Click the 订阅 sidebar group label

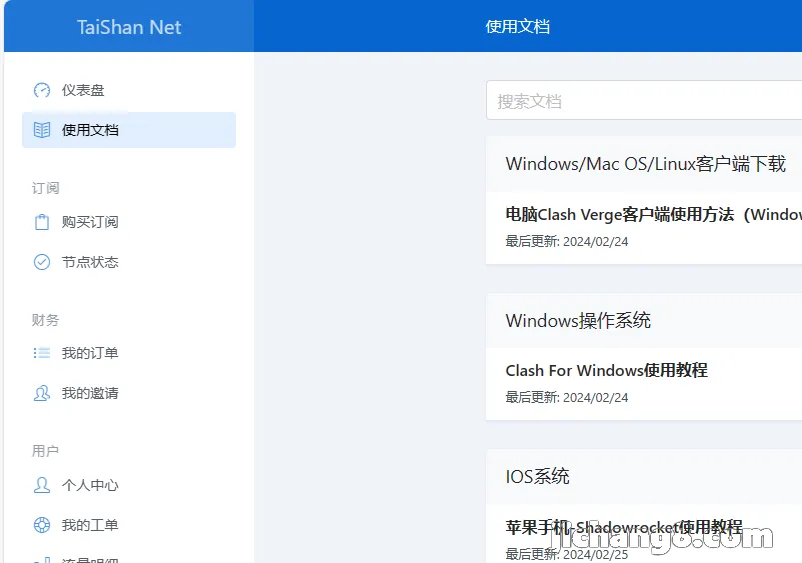[x=46, y=188]
